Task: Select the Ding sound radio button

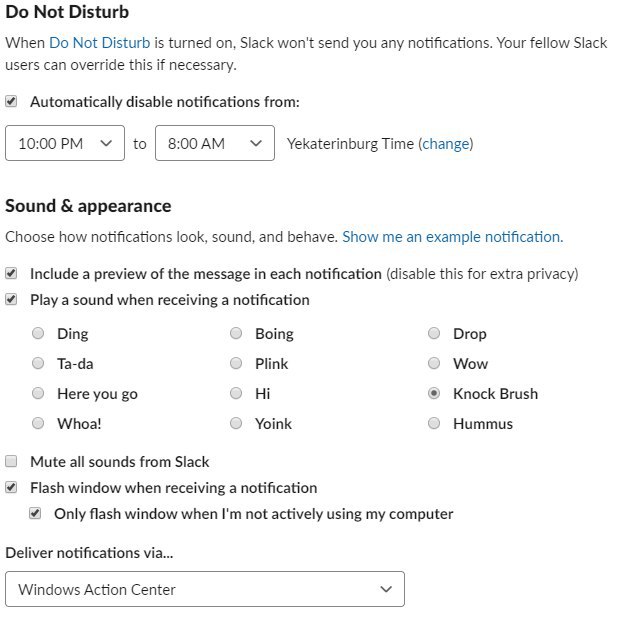Action: tap(38, 333)
